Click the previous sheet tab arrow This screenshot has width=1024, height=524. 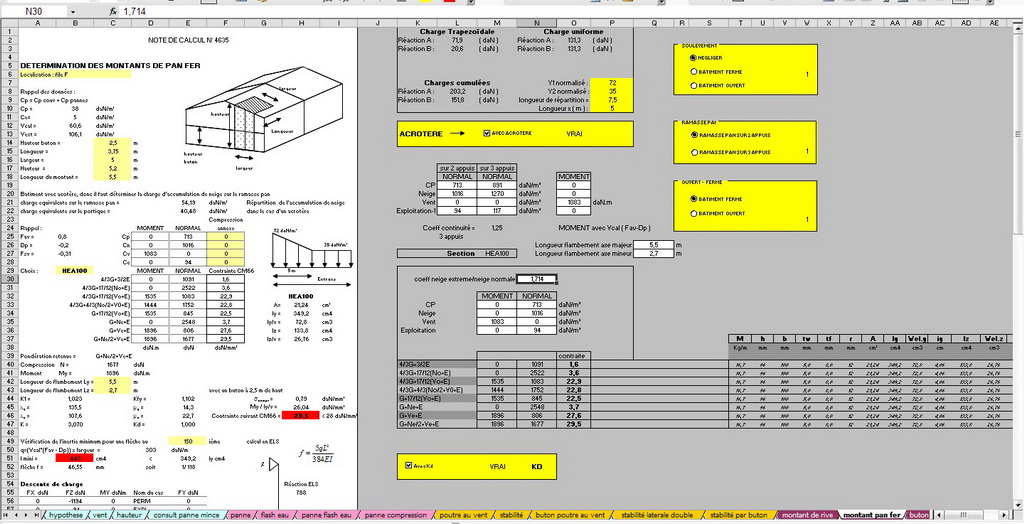point(18,516)
